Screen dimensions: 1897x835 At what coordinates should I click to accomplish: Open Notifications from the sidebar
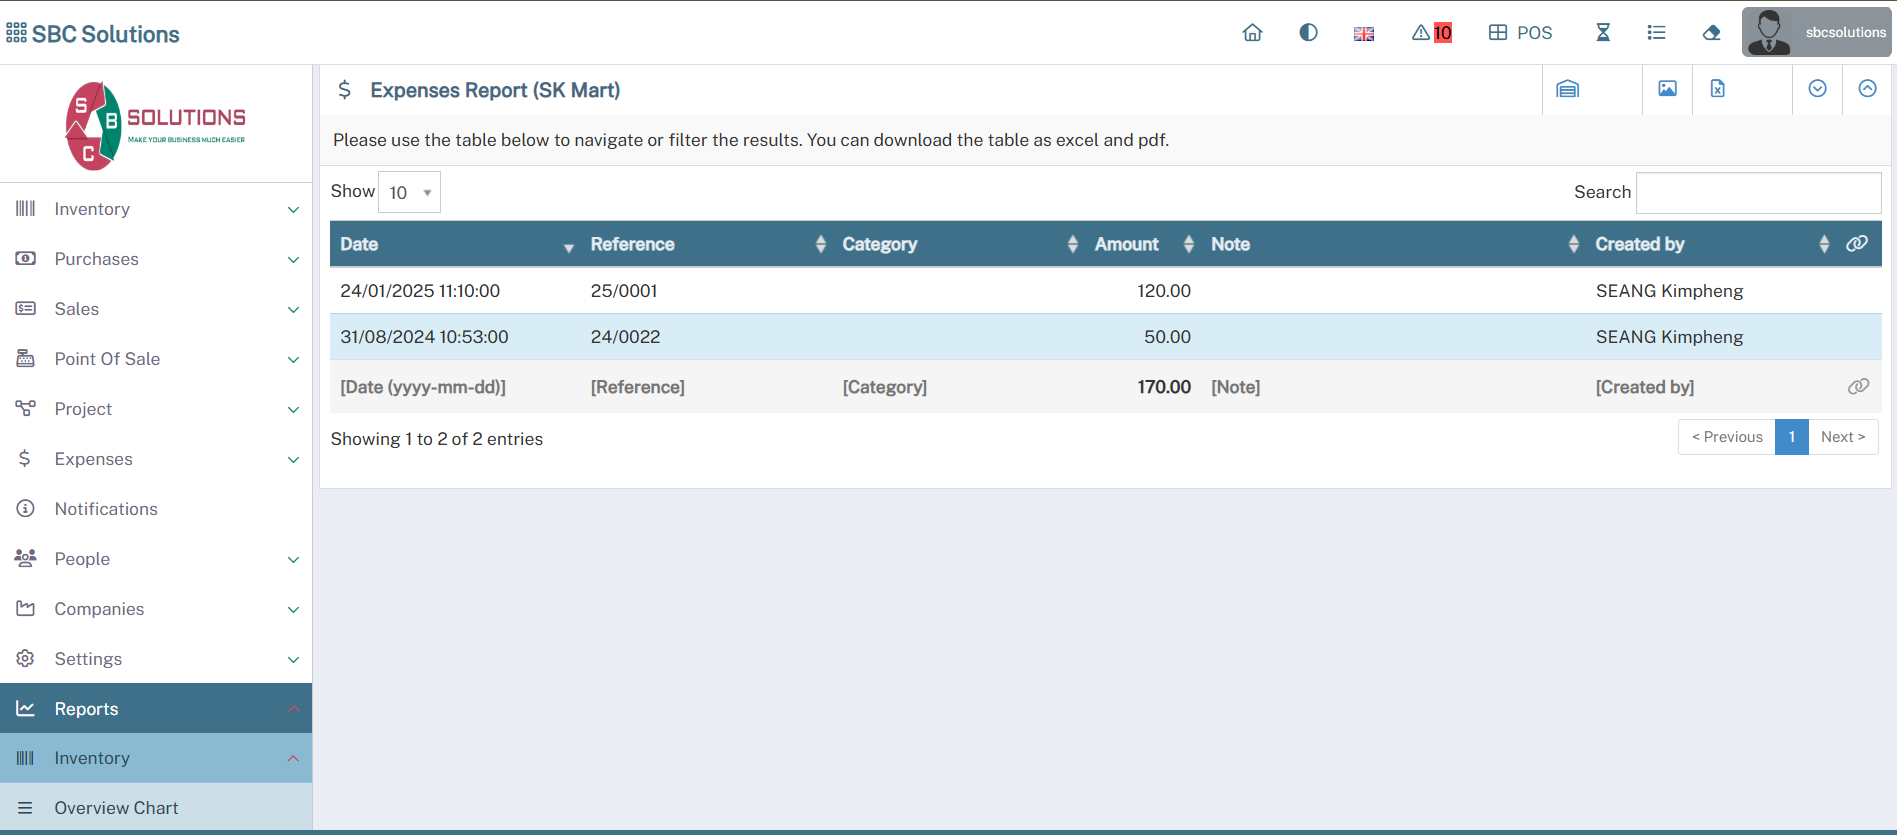click(x=106, y=509)
